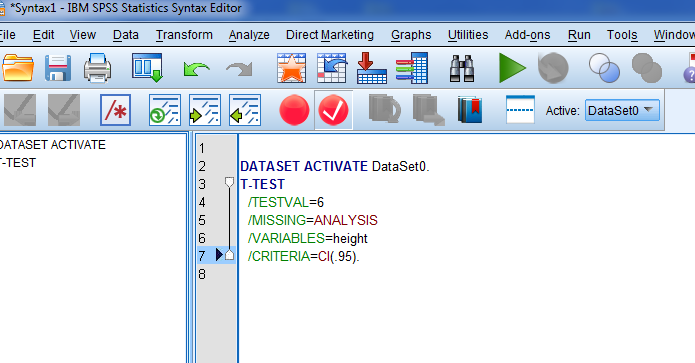This screenshot has height=363, width=695.
Task: Click line number 4 in the gutter
Action: click(x=202, y=202)
